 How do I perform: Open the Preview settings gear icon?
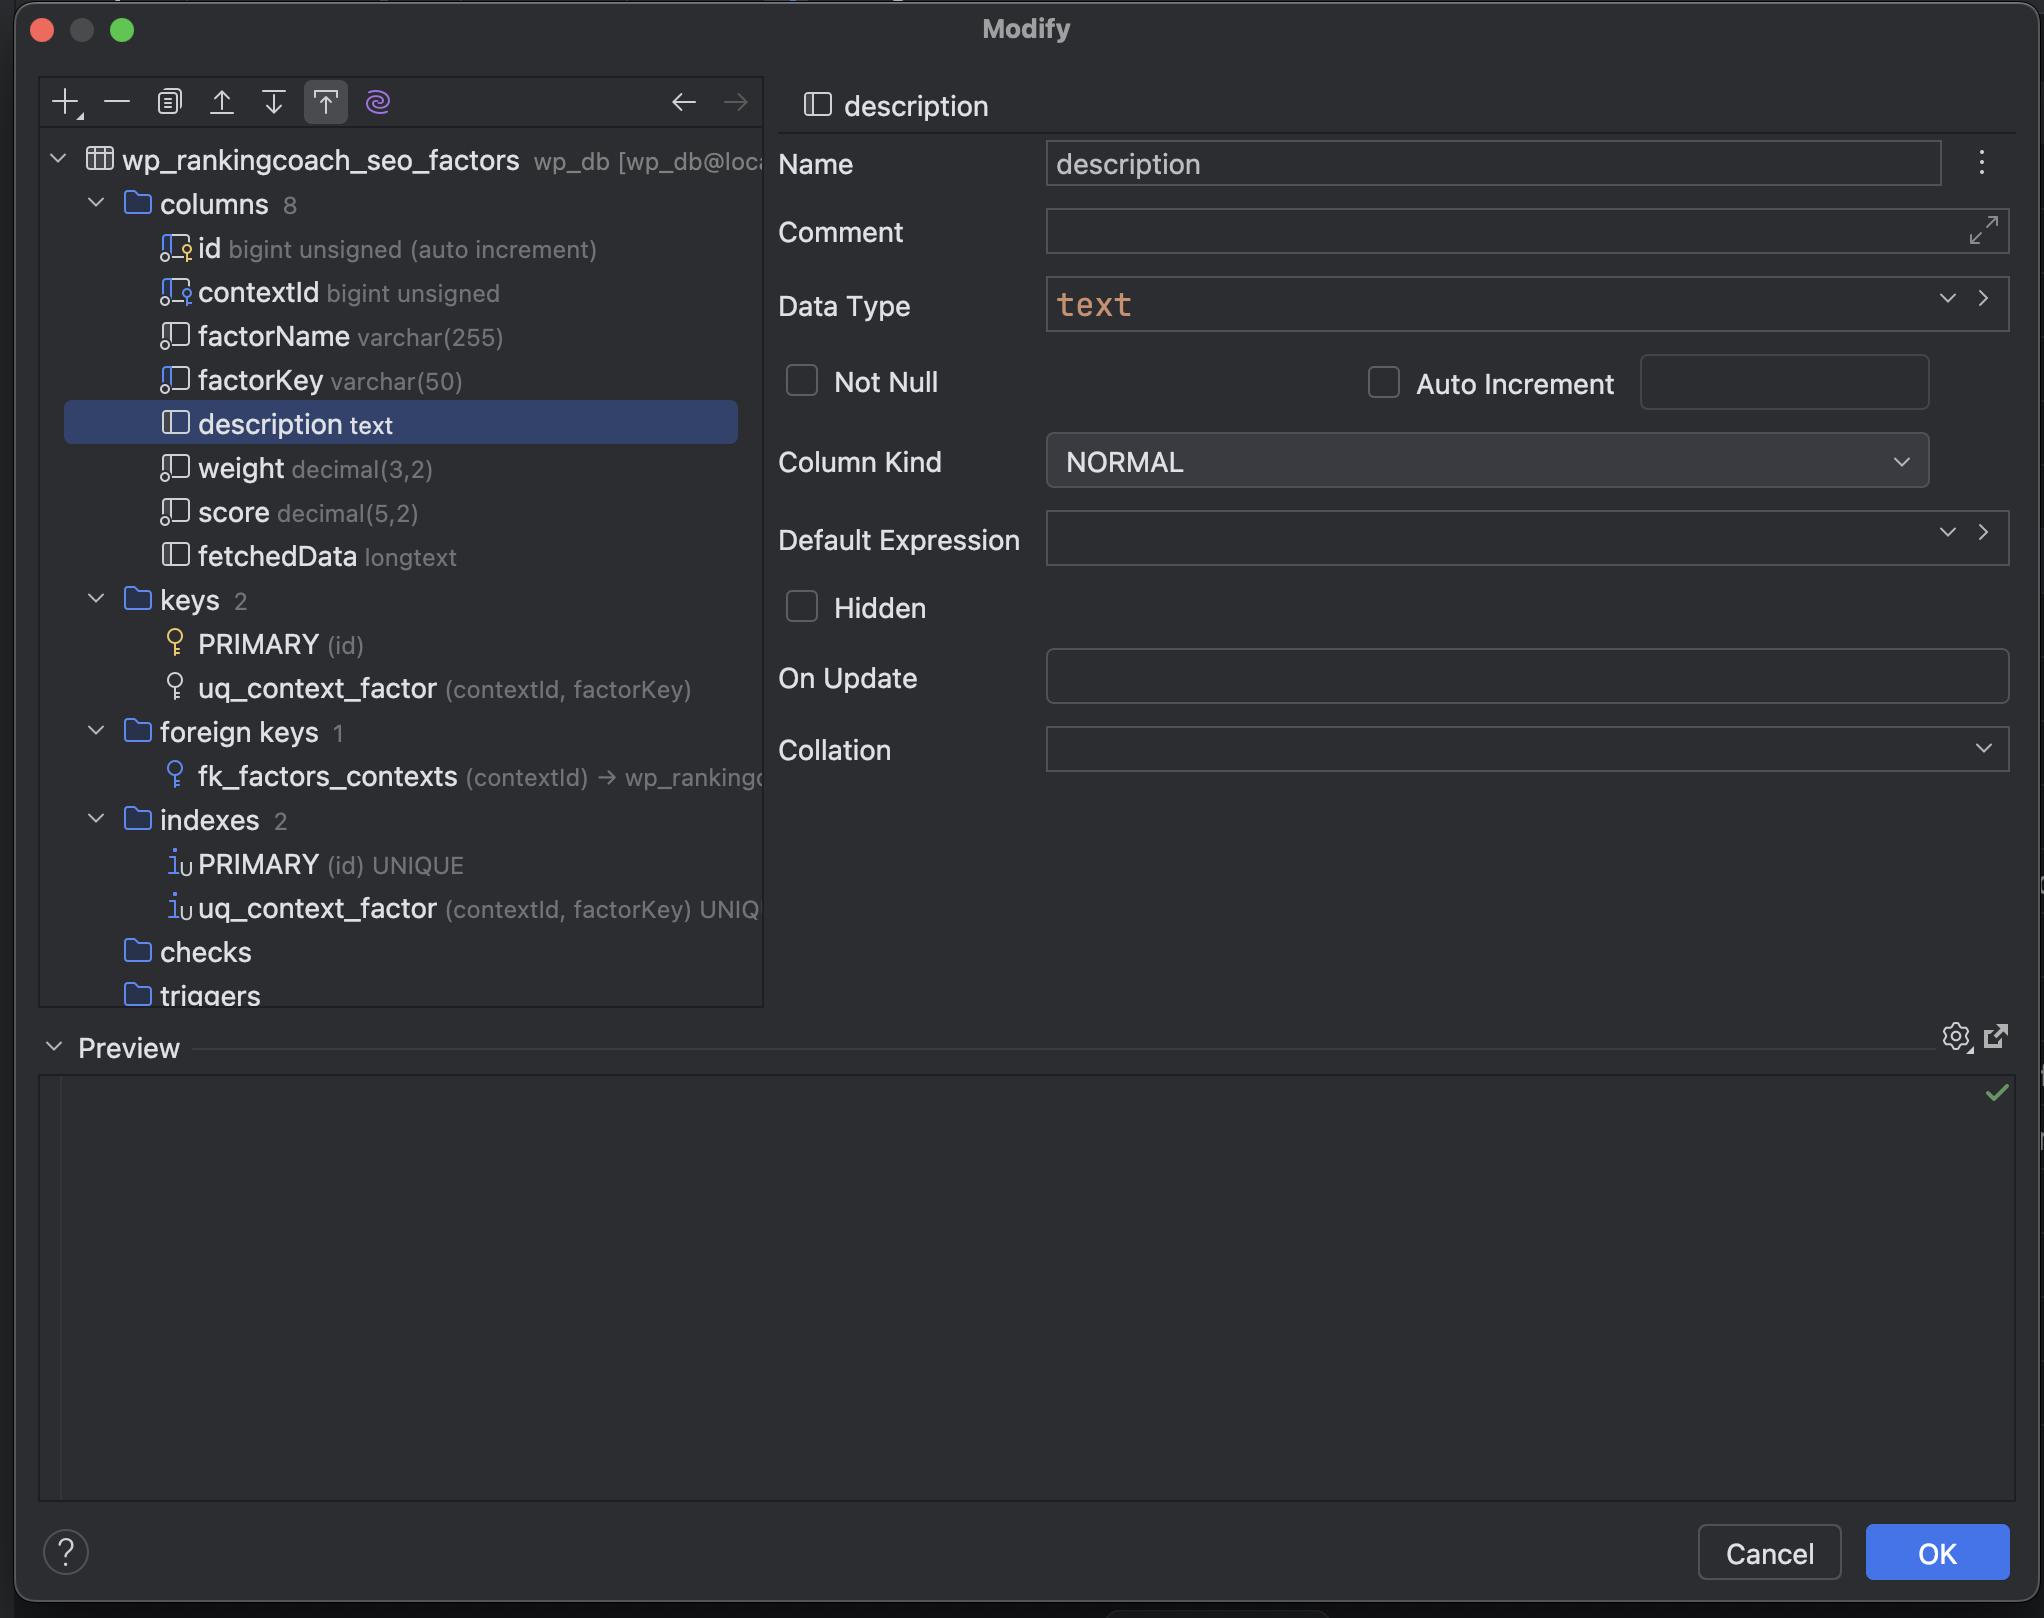pos(1955,1036)
